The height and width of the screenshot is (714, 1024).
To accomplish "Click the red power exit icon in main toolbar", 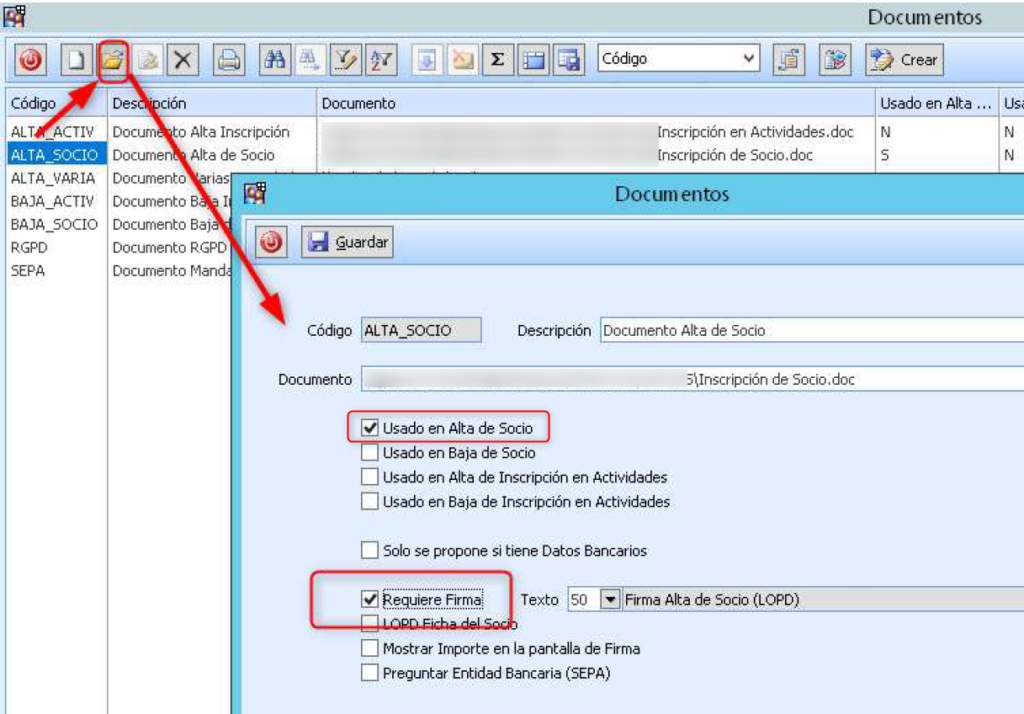I will (31, 61).
